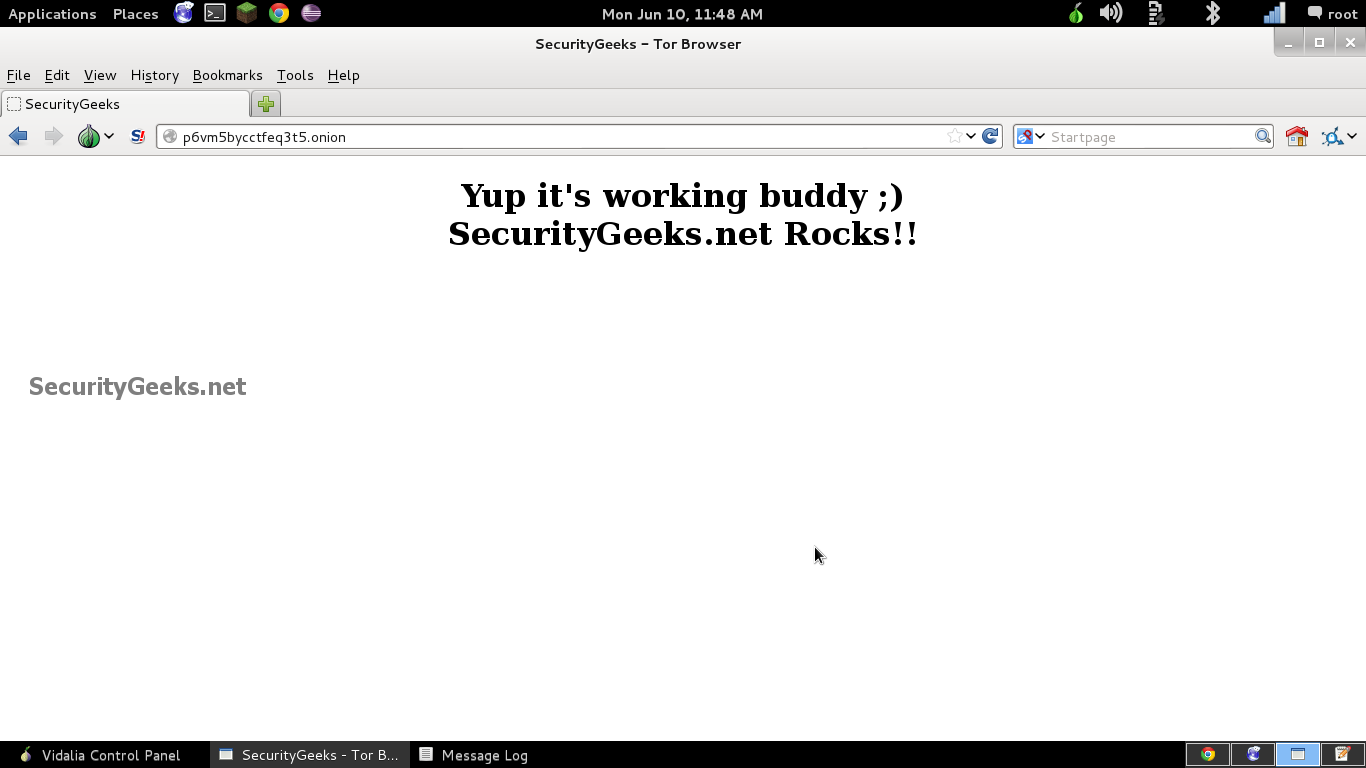Expand the Torbutton dropdown arrow

109,136
